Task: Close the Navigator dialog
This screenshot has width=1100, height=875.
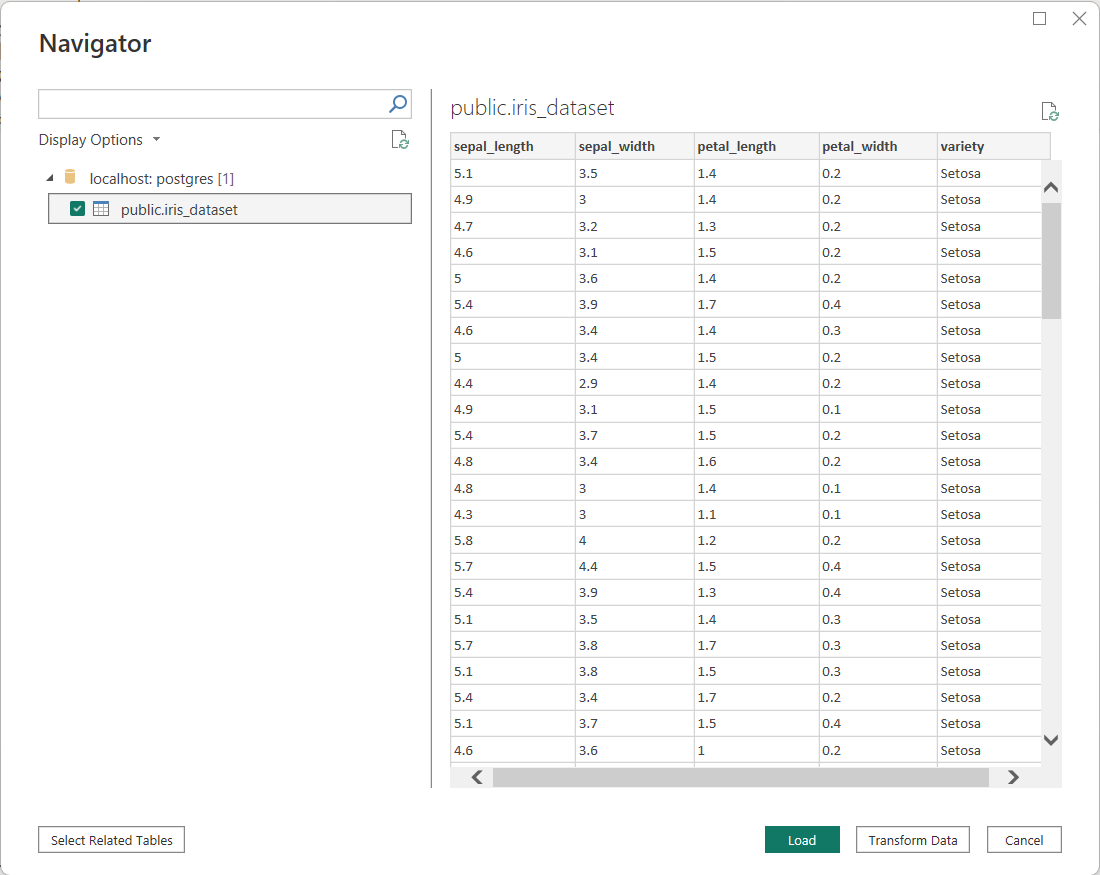Action: [1079, 19]
